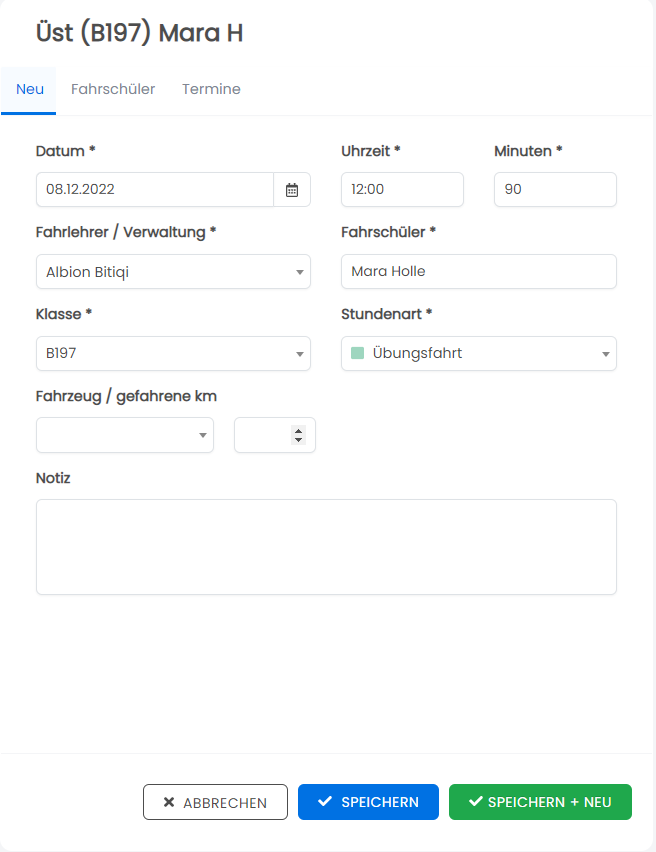Switch to the Neu tab
The image size is (656, 852).
[x=29, y=90]
